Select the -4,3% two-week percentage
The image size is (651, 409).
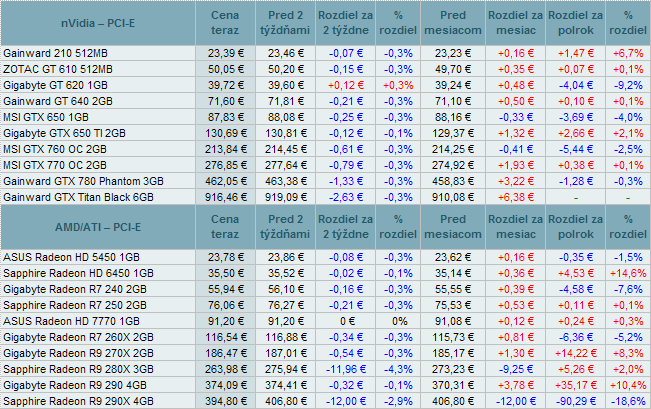398,370
